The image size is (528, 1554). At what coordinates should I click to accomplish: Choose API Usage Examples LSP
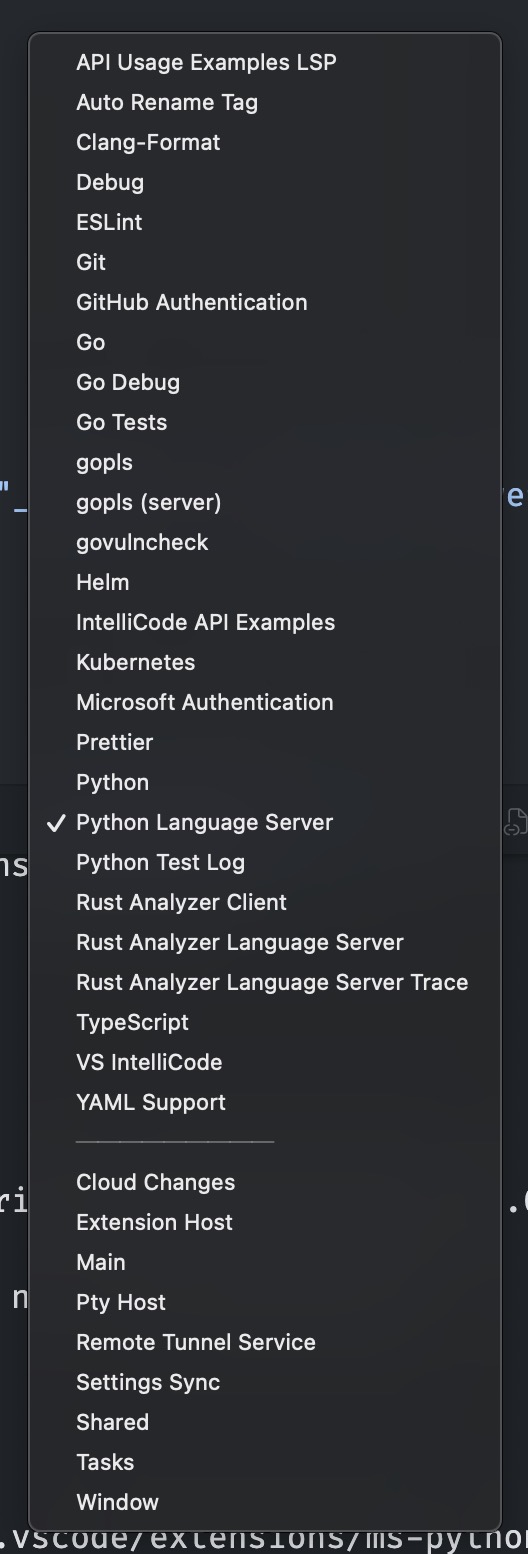(265, 62)
